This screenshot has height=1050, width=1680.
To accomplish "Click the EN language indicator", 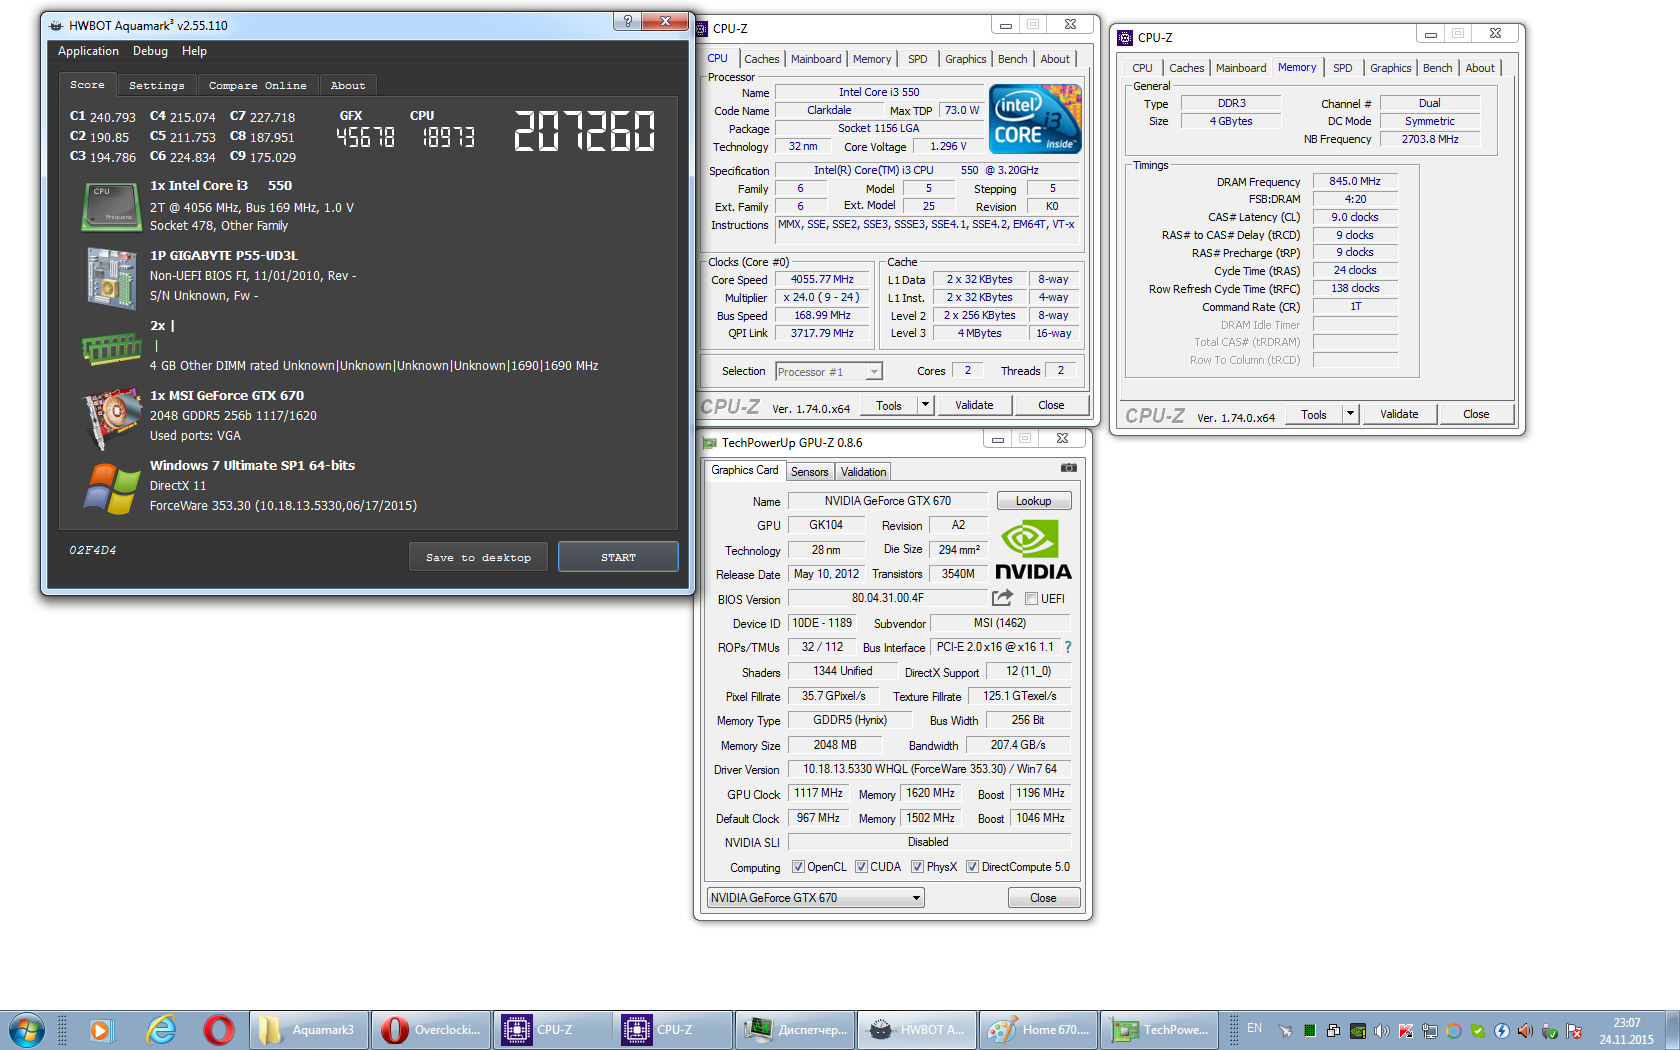I will [1254, 1028].
